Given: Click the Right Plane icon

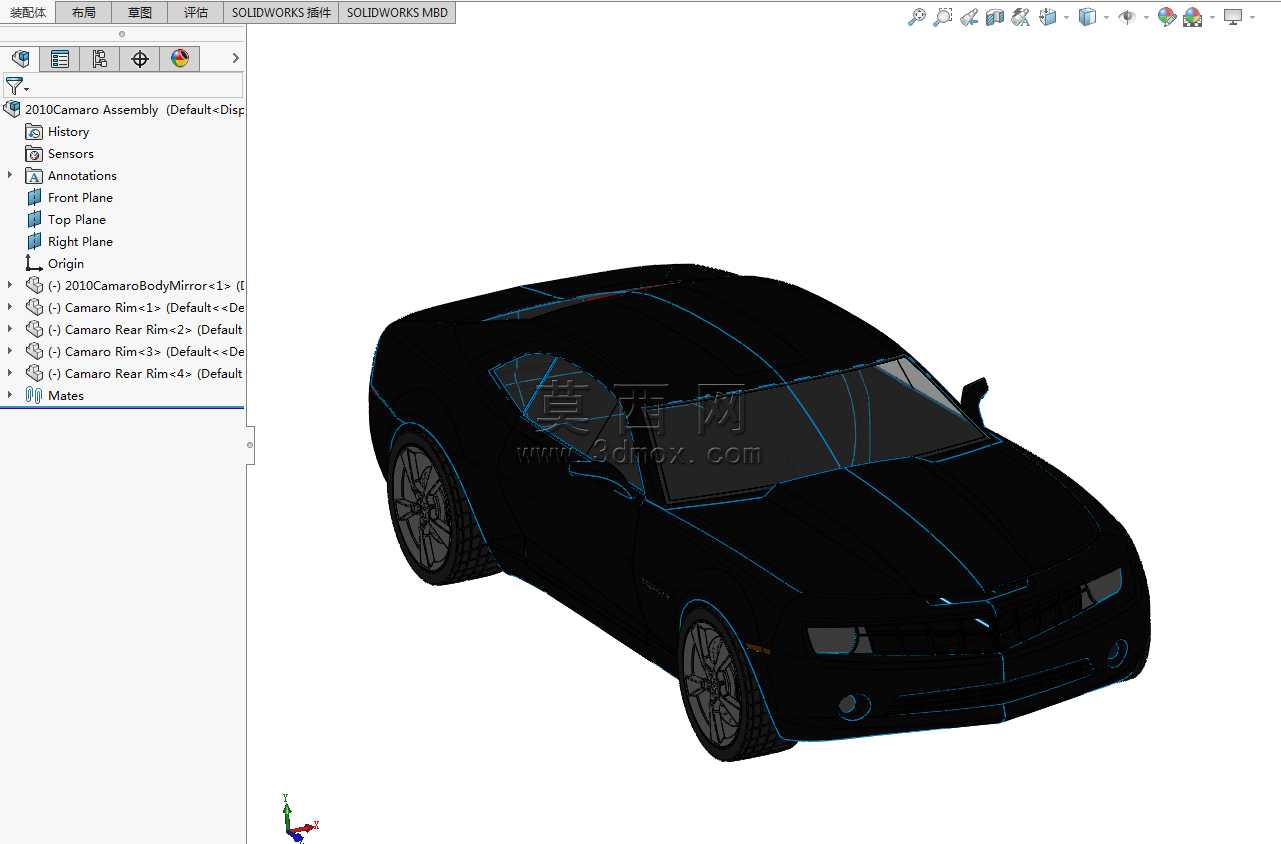Looking at the screenshot, I should [x=34, y=242].
